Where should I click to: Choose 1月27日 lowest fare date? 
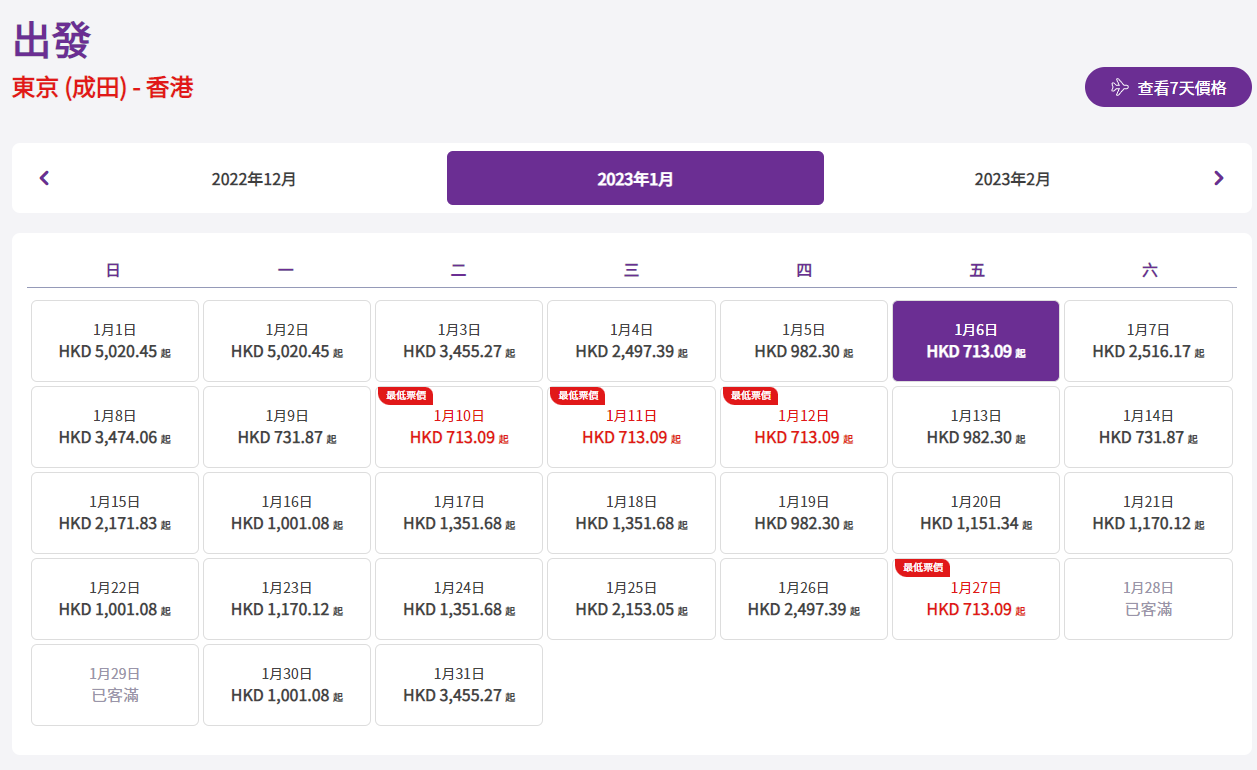point(975,600)
